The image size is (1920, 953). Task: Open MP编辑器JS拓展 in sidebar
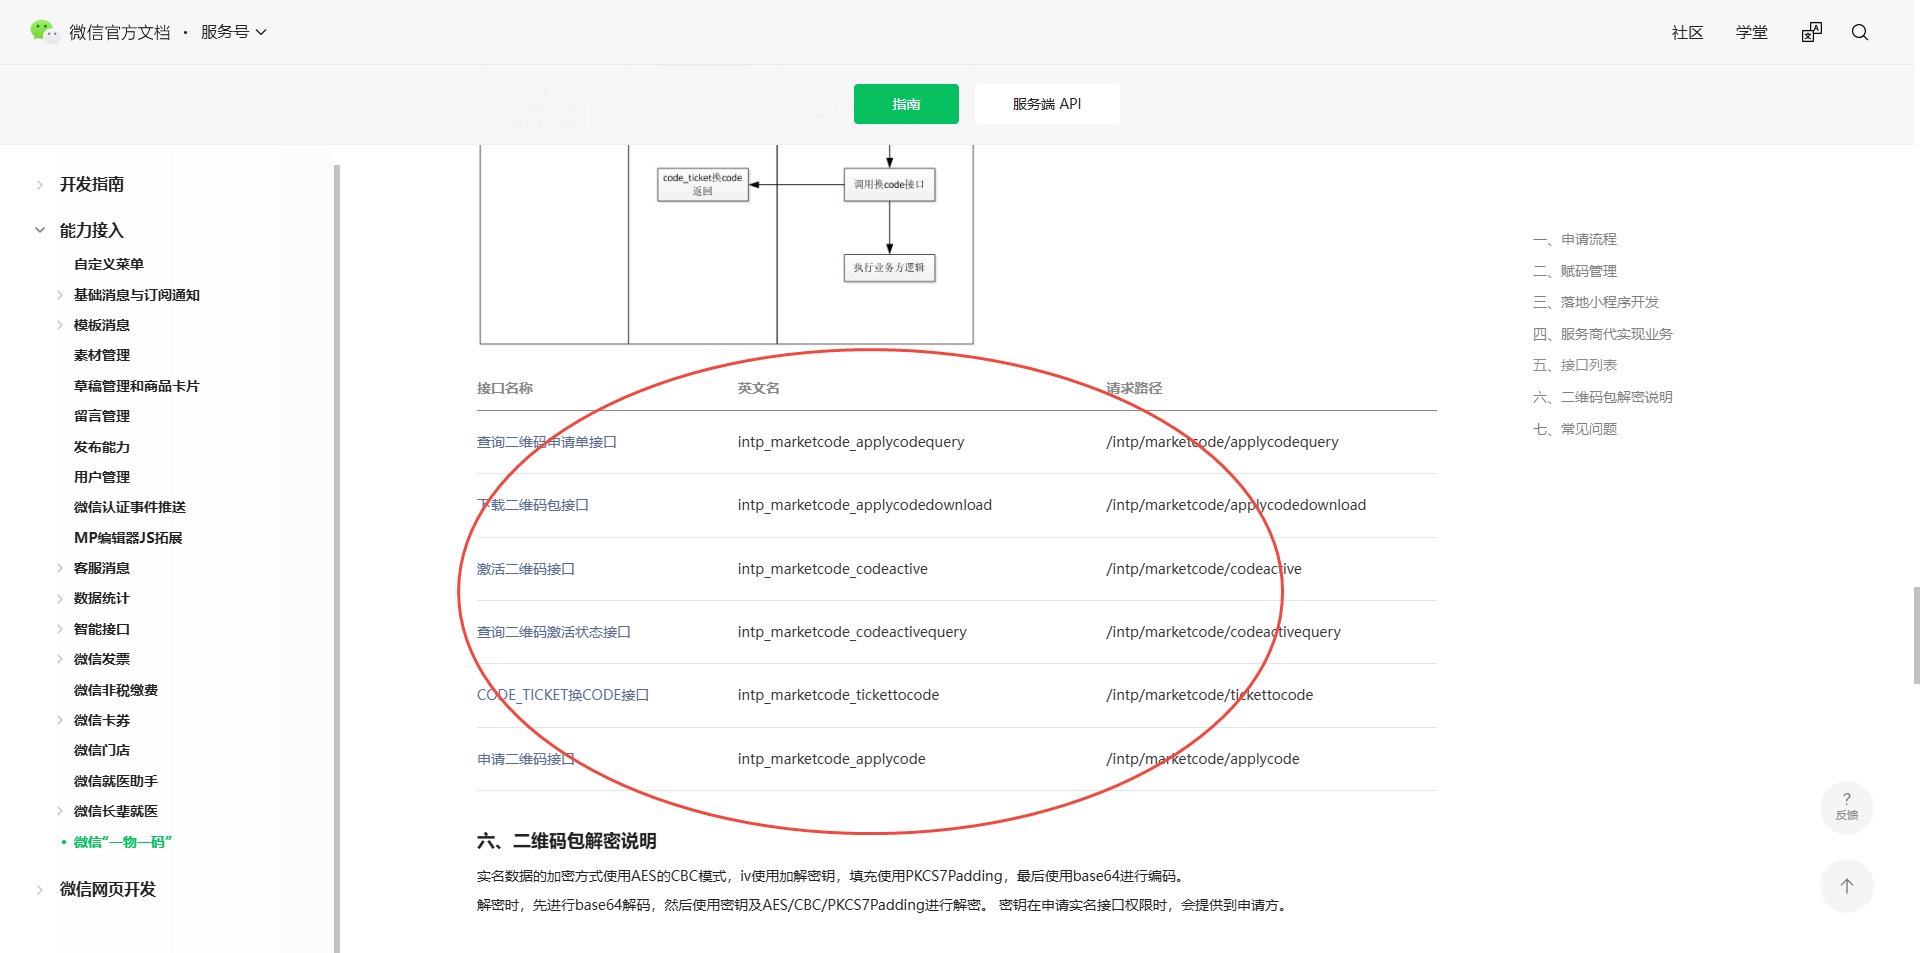coord(128,538)
